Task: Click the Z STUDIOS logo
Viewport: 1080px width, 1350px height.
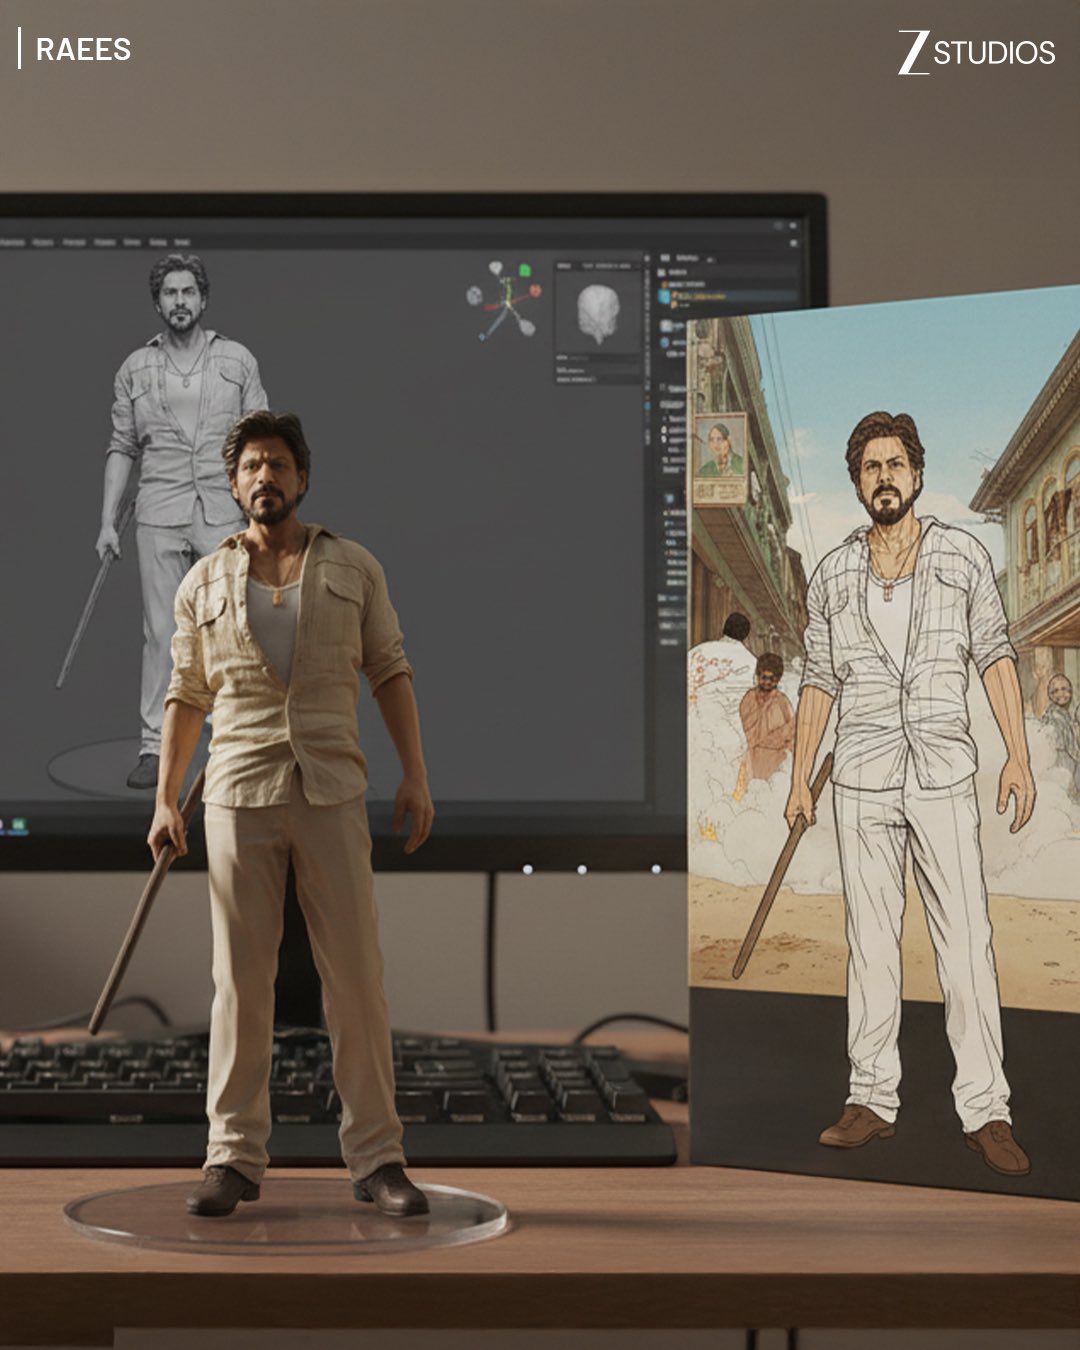Action: point(976,52)
